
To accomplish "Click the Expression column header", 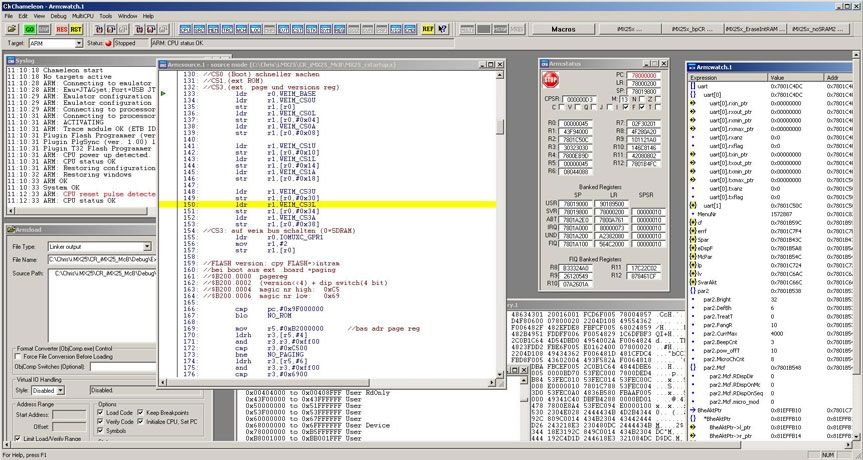I will [x=728, y=78].
